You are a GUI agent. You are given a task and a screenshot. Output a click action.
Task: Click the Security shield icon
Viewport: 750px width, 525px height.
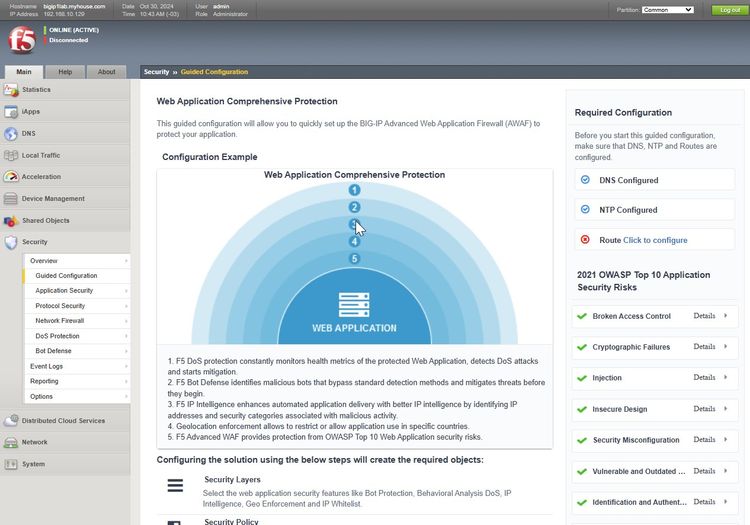[11, 242]
